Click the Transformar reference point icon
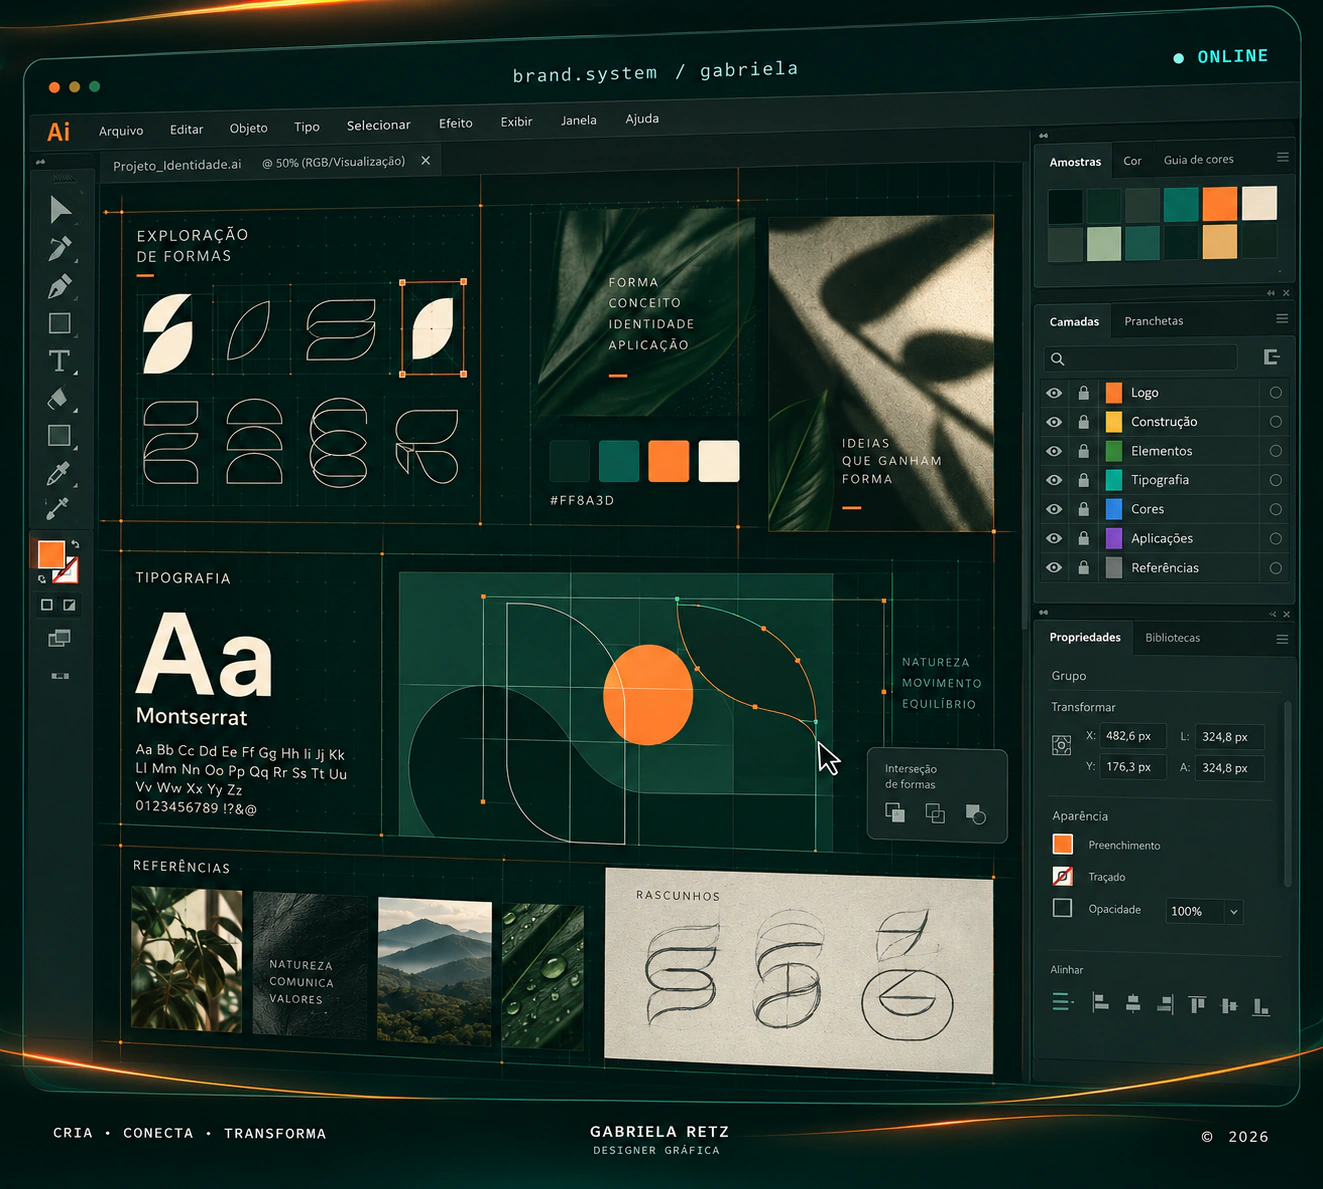The image size is (1323, 1189). point(1062,745)
